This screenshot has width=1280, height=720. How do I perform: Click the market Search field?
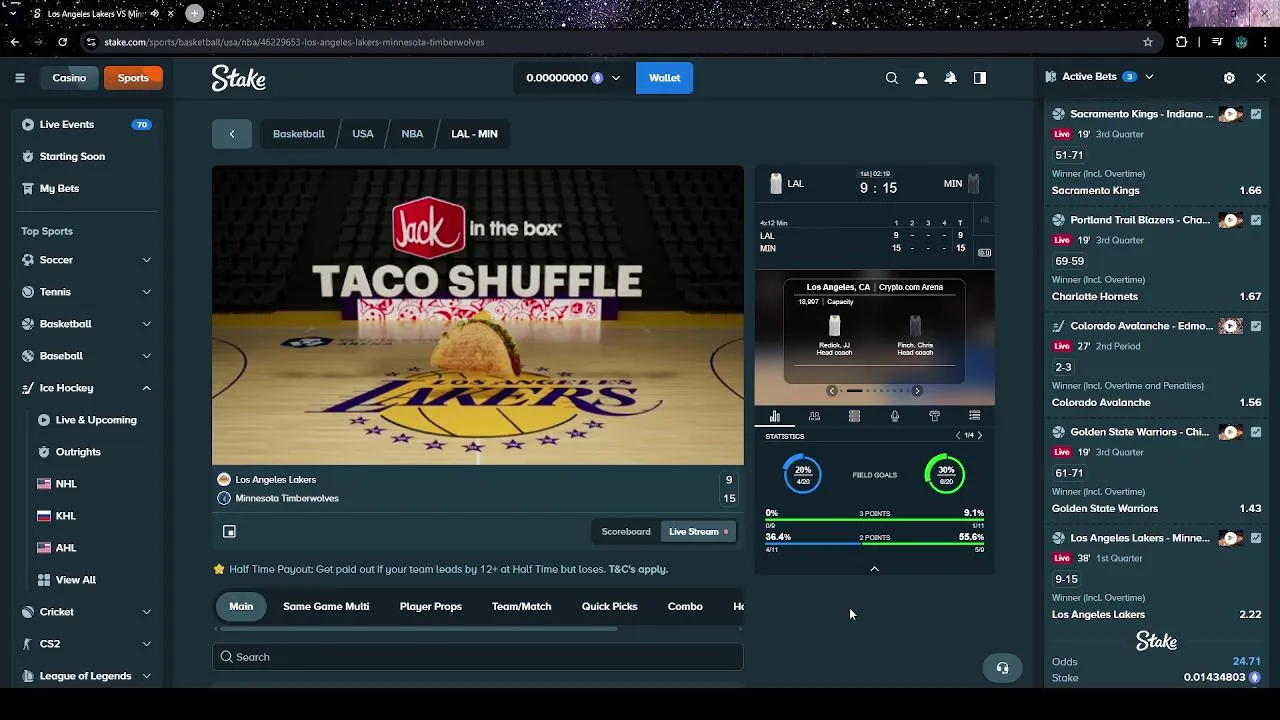click(x=478, y=657)
